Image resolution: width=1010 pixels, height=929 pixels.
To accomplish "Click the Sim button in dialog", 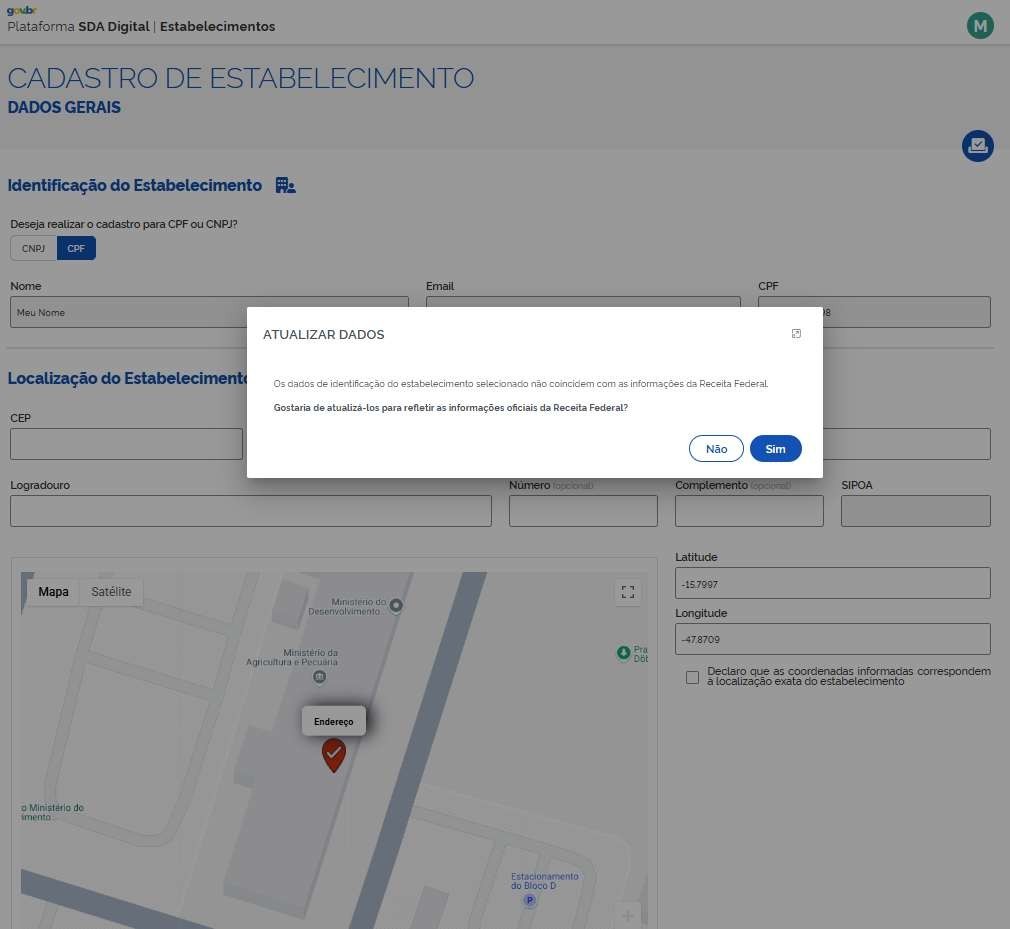I will 775,449.
